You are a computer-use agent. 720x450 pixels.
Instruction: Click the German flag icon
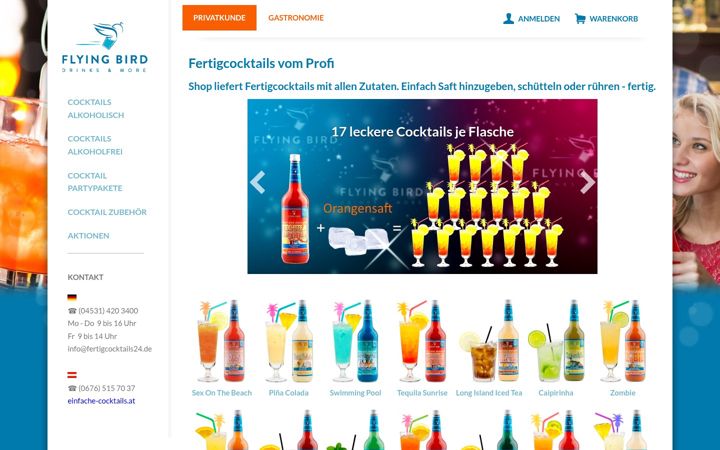coord(72,297)
